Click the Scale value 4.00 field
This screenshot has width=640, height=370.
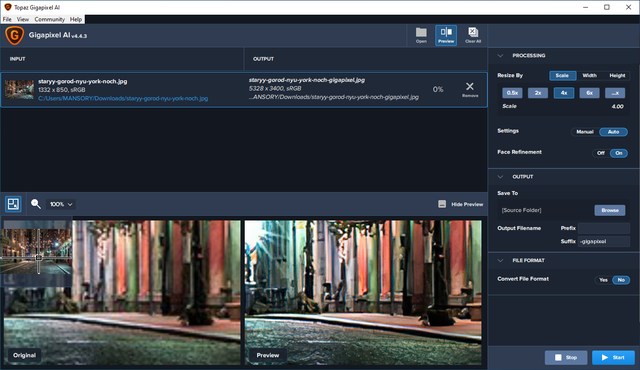(x=618, y=106)
